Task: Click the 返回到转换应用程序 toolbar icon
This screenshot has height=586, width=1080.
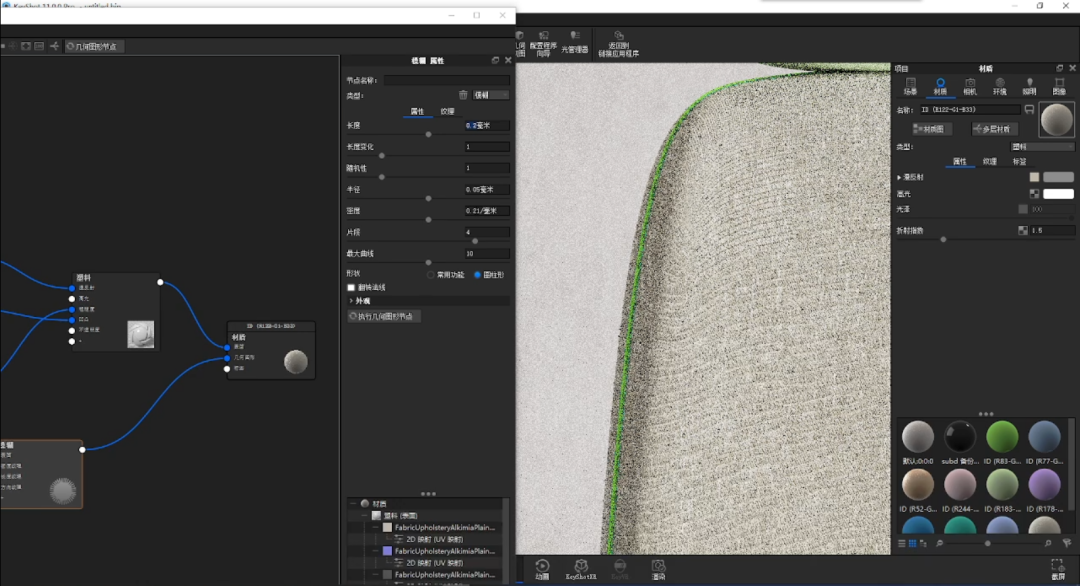Action: pos(619,43)
